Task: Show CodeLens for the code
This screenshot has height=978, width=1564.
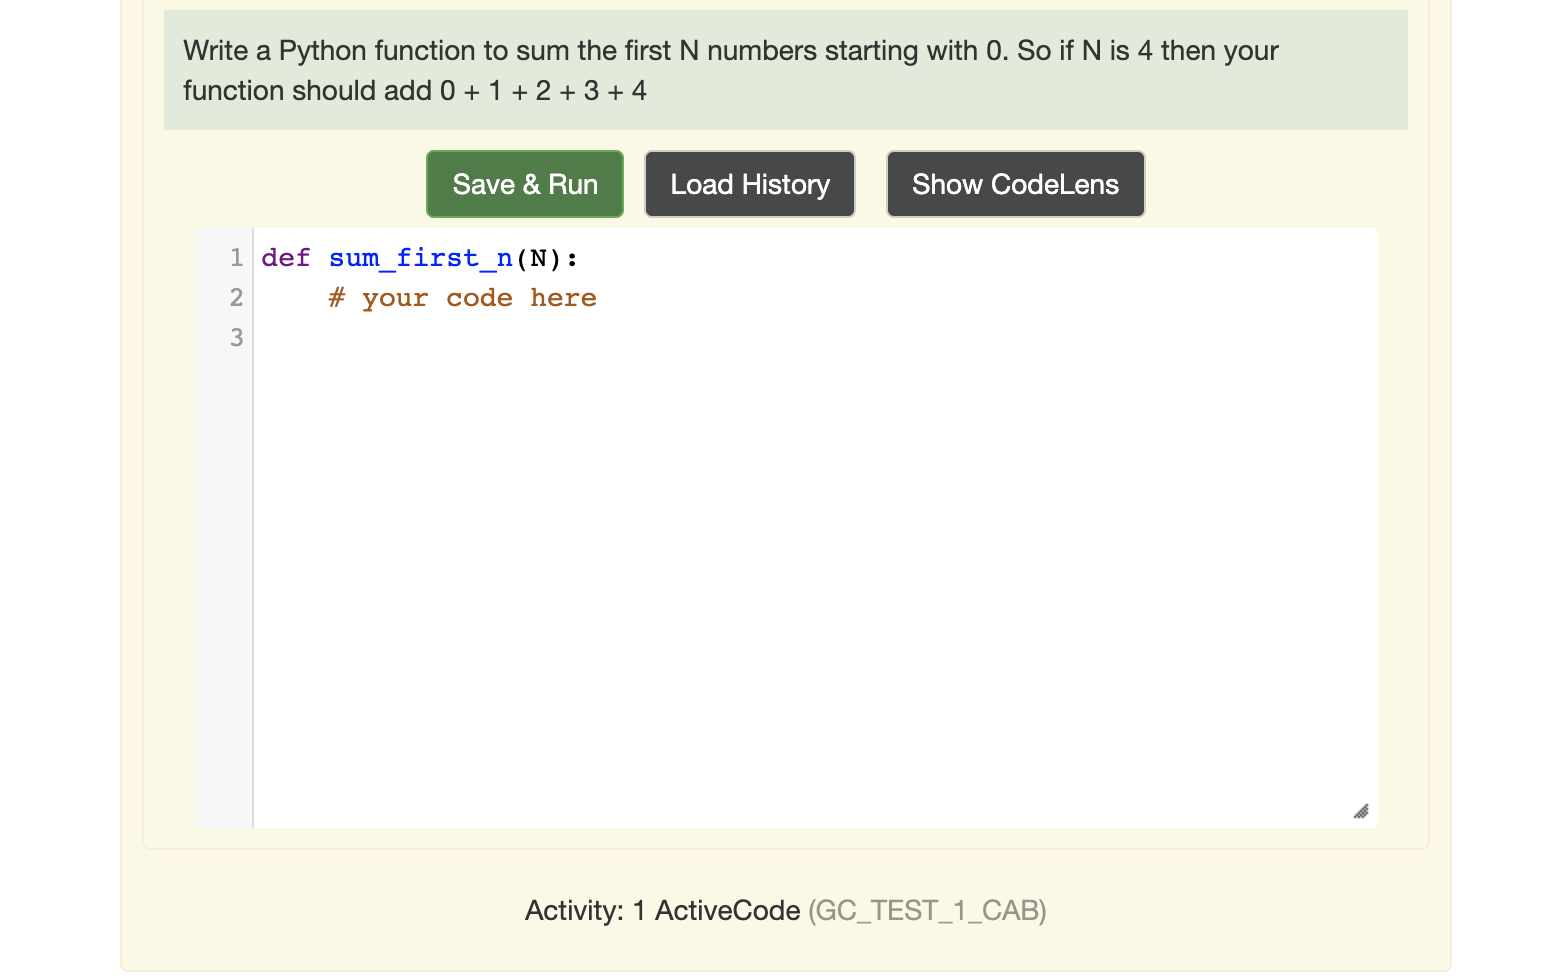Action: pos(1015,184)
